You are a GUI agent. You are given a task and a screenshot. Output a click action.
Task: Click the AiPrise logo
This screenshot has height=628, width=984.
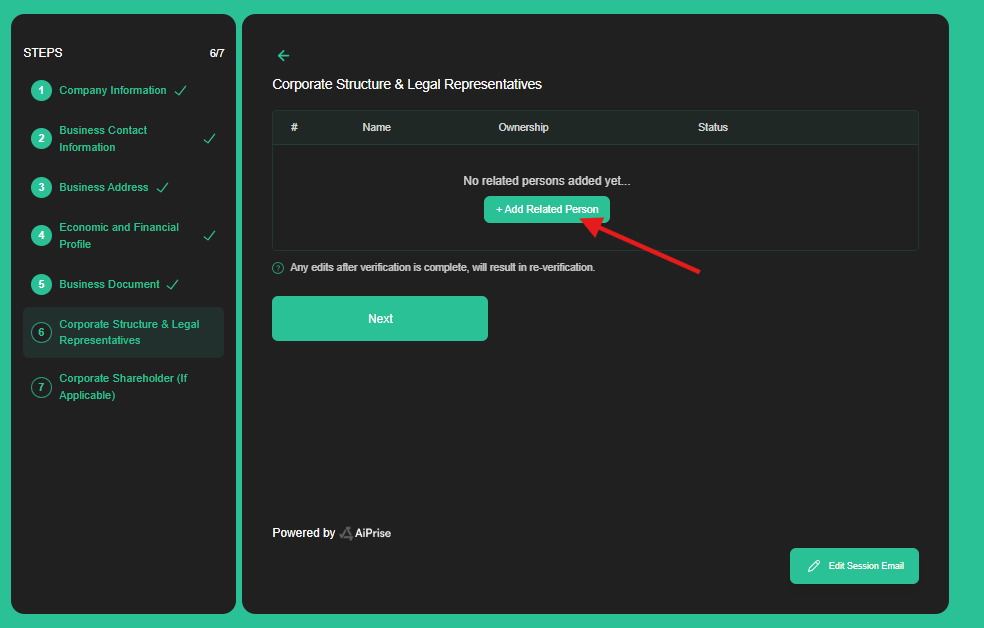coord(365,533)
